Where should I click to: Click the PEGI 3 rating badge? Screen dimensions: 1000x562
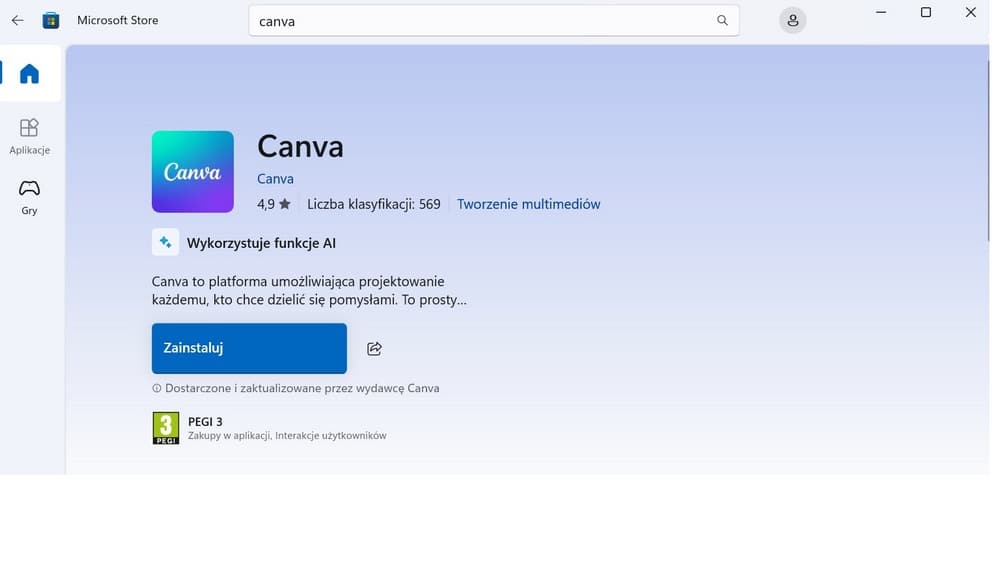point(166,427)
